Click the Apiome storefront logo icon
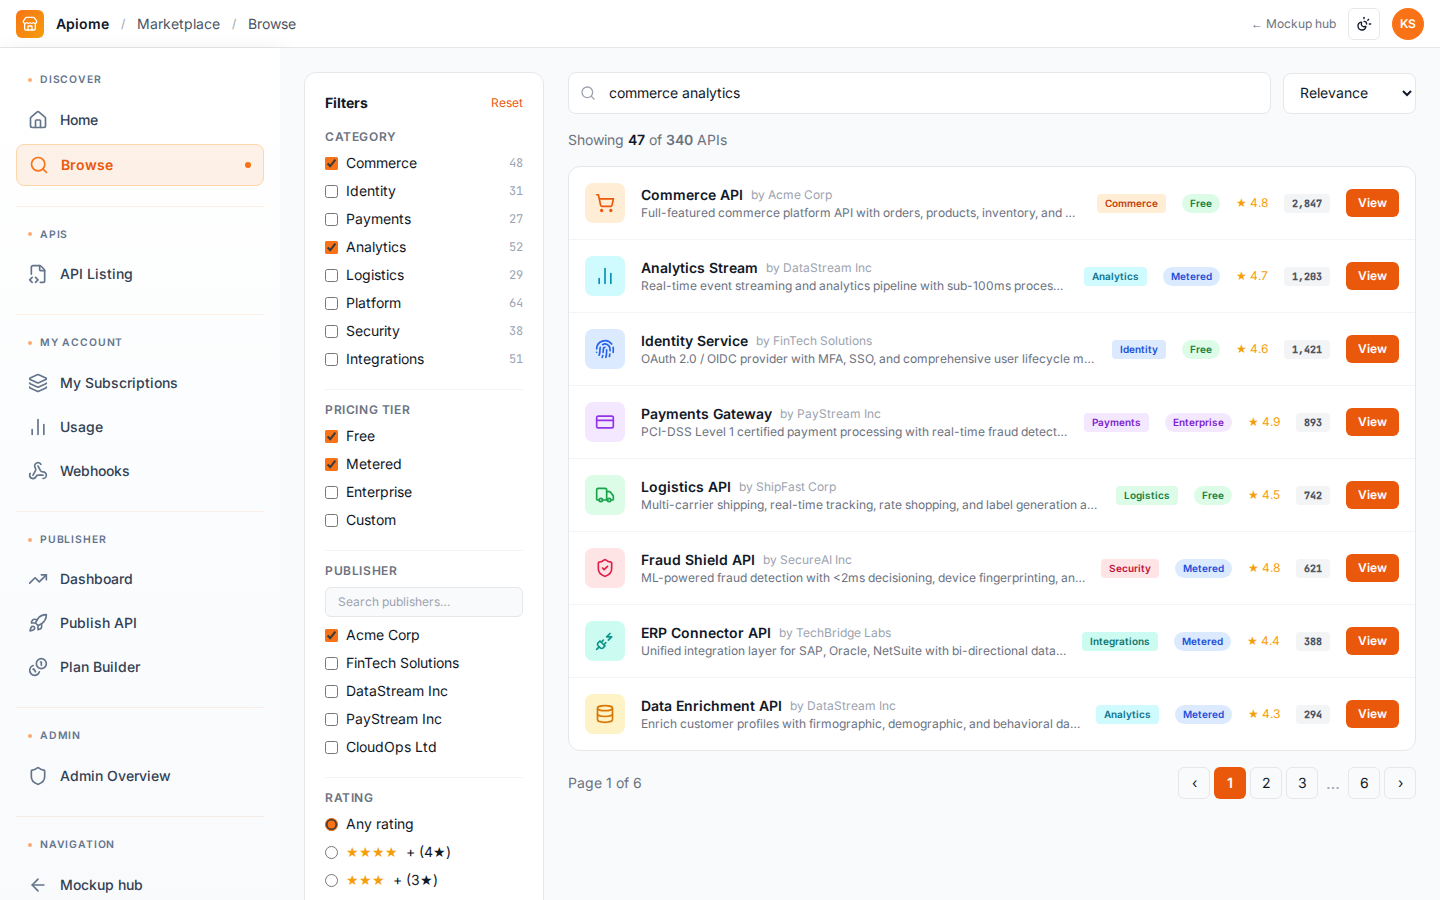The height and width of the screenshot is (900, 1440). [x=30, y=24]
